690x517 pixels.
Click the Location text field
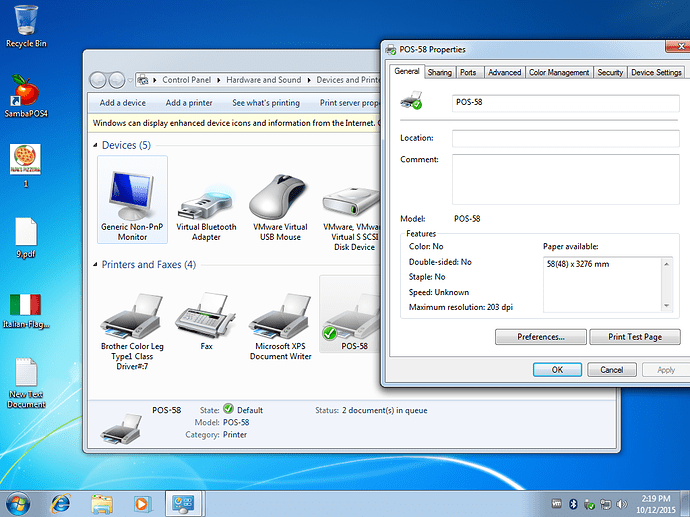[x=565, y=138]
